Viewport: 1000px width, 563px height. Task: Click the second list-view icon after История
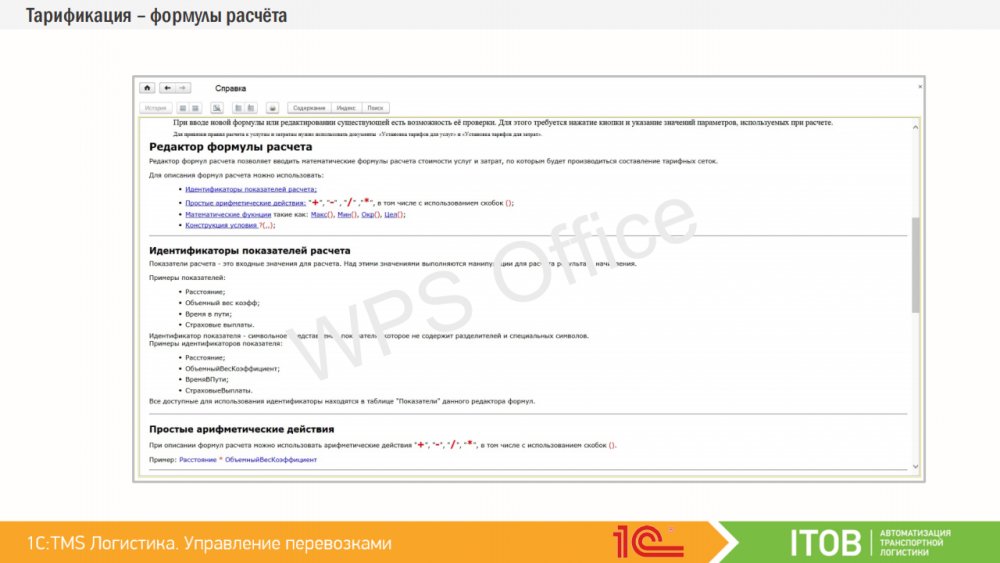pos(196,108)
